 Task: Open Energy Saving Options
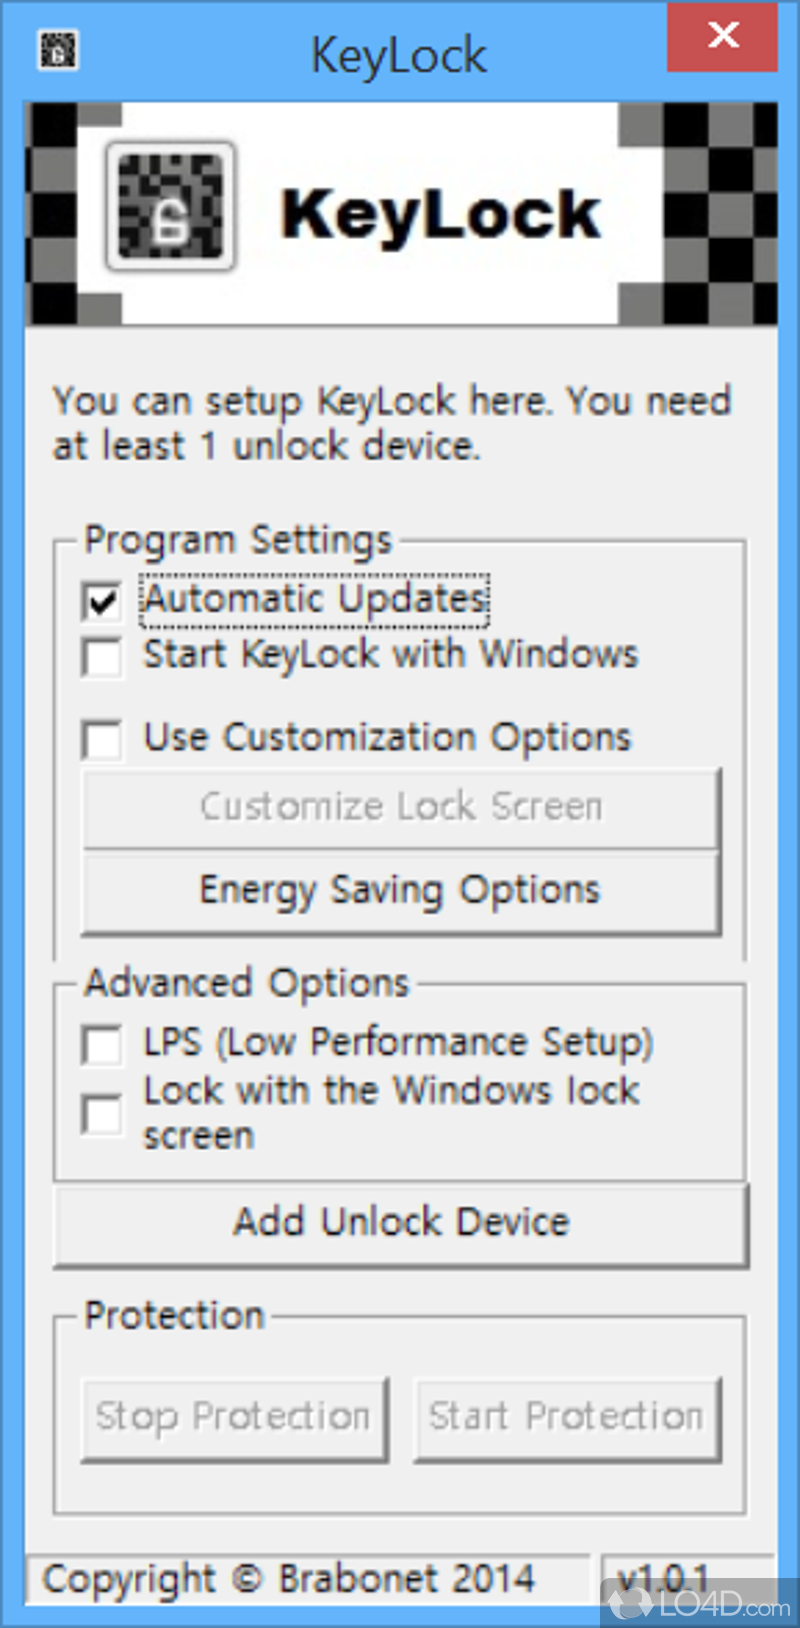400,891
